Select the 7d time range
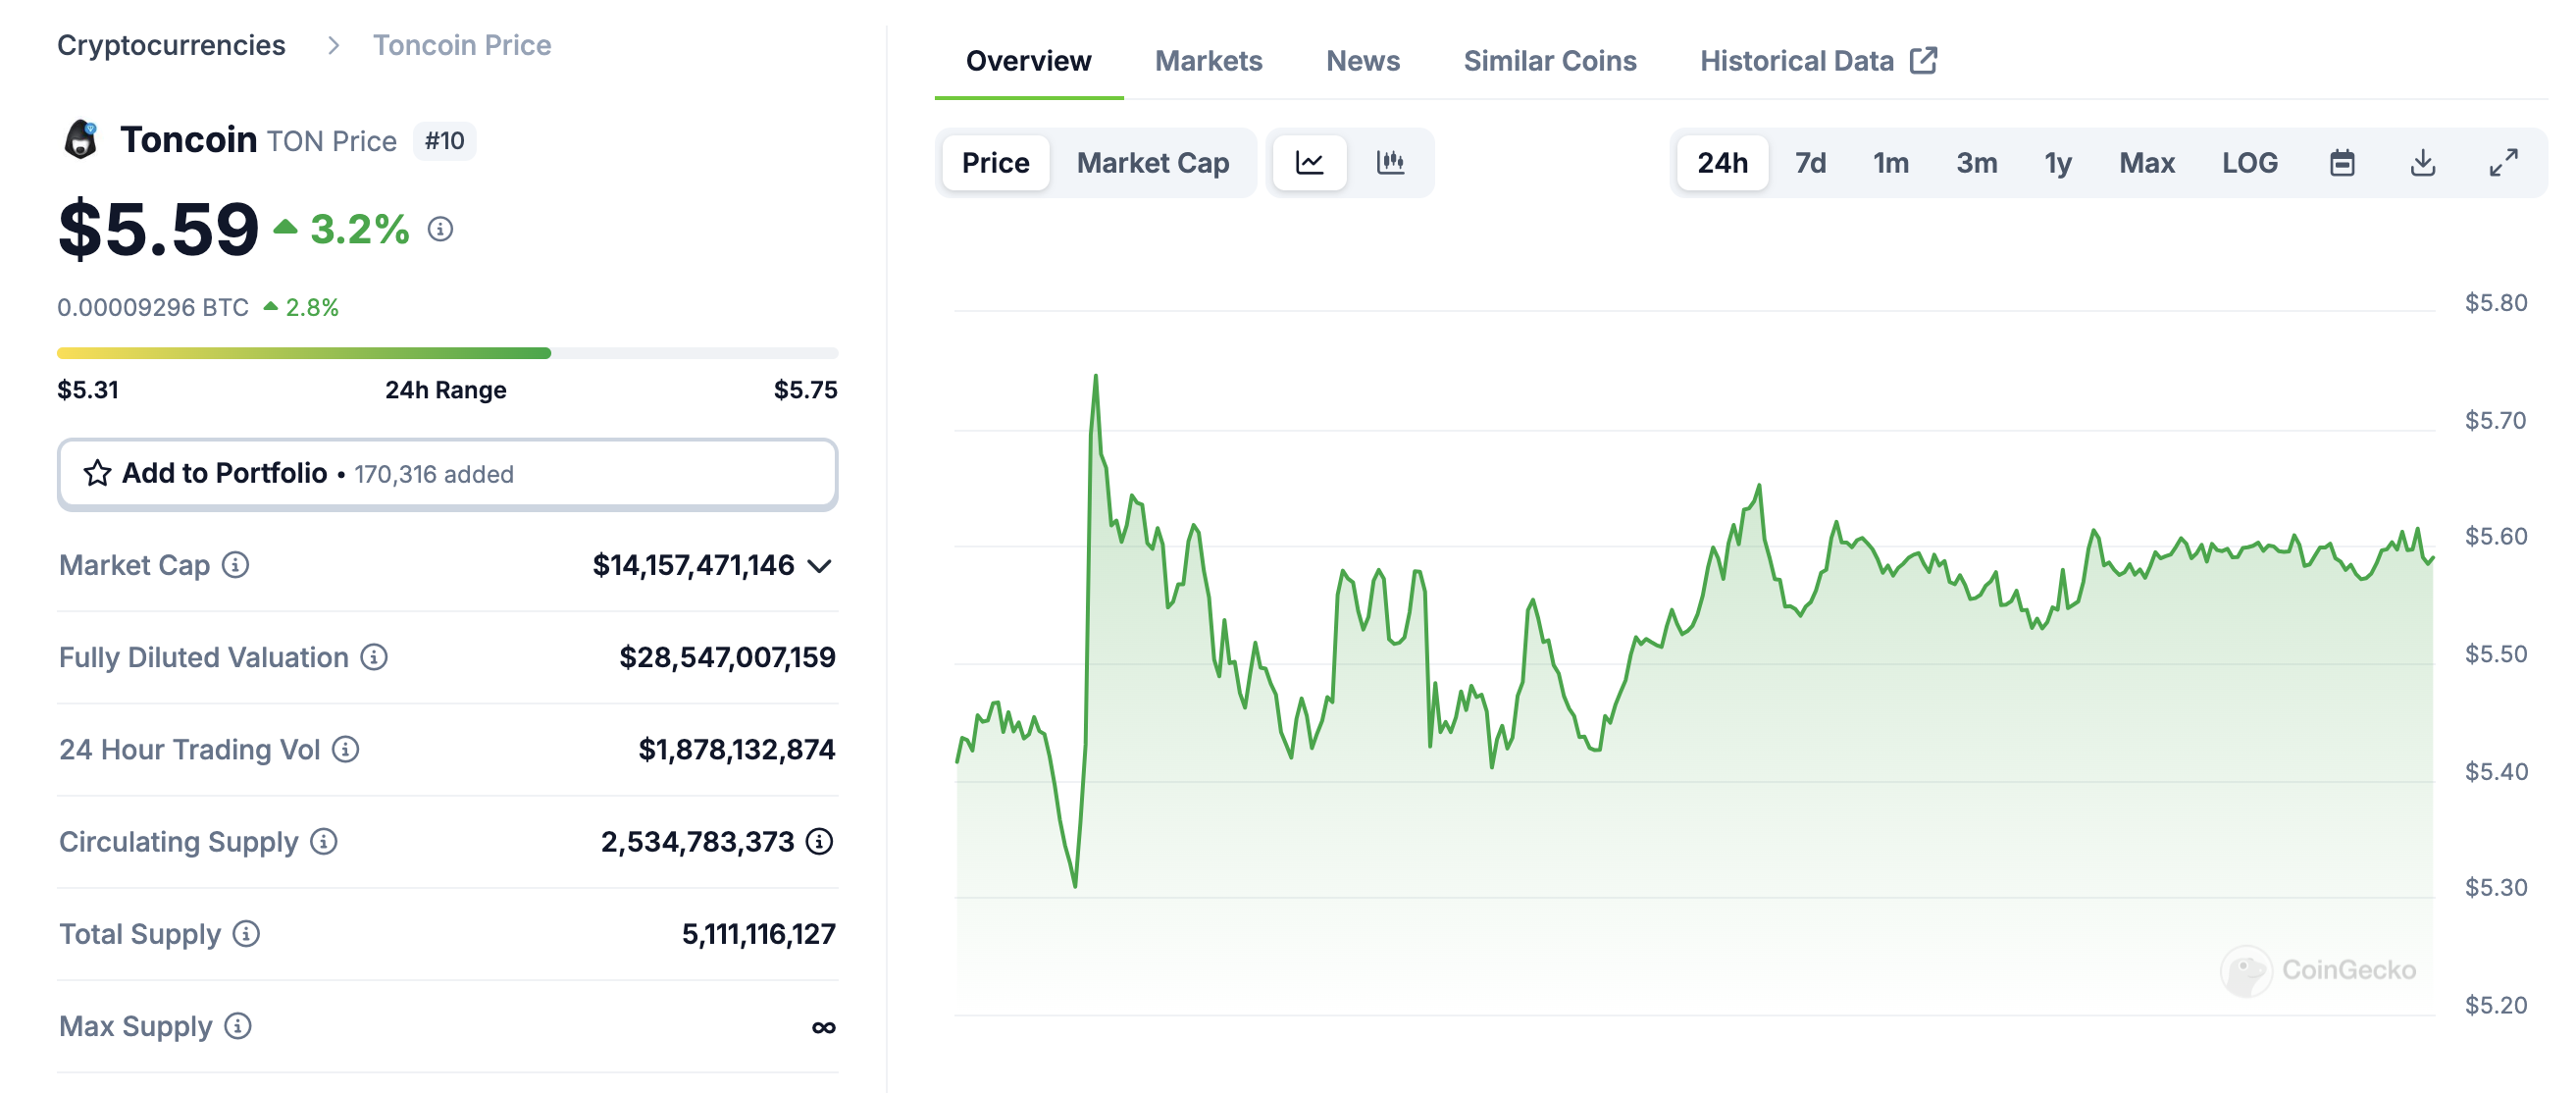Viewport: 2576px width, 1093px height. coord(1809,163)
